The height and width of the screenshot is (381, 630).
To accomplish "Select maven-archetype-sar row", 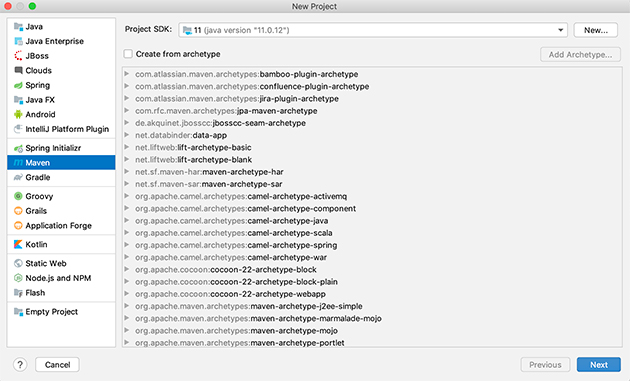I will [372, 184].
